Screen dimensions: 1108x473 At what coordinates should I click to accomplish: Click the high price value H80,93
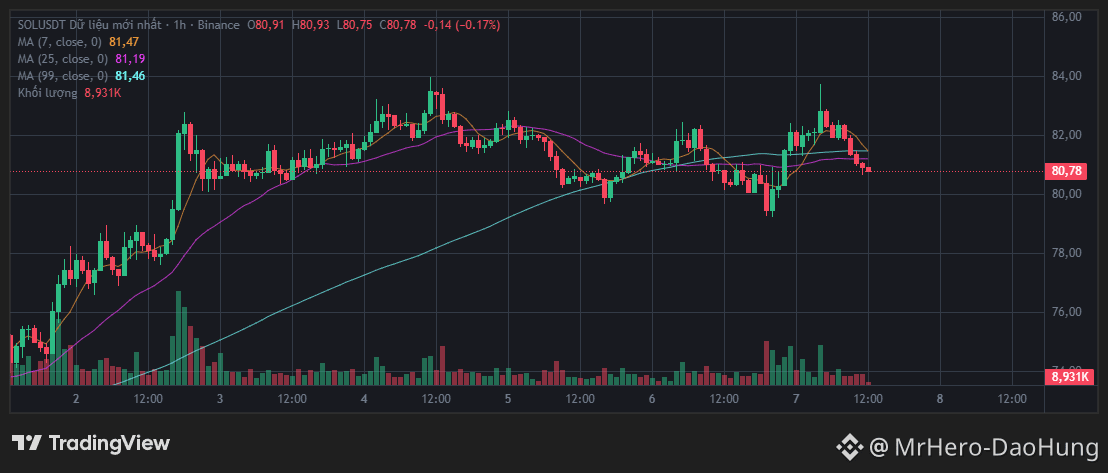point(311,25)
